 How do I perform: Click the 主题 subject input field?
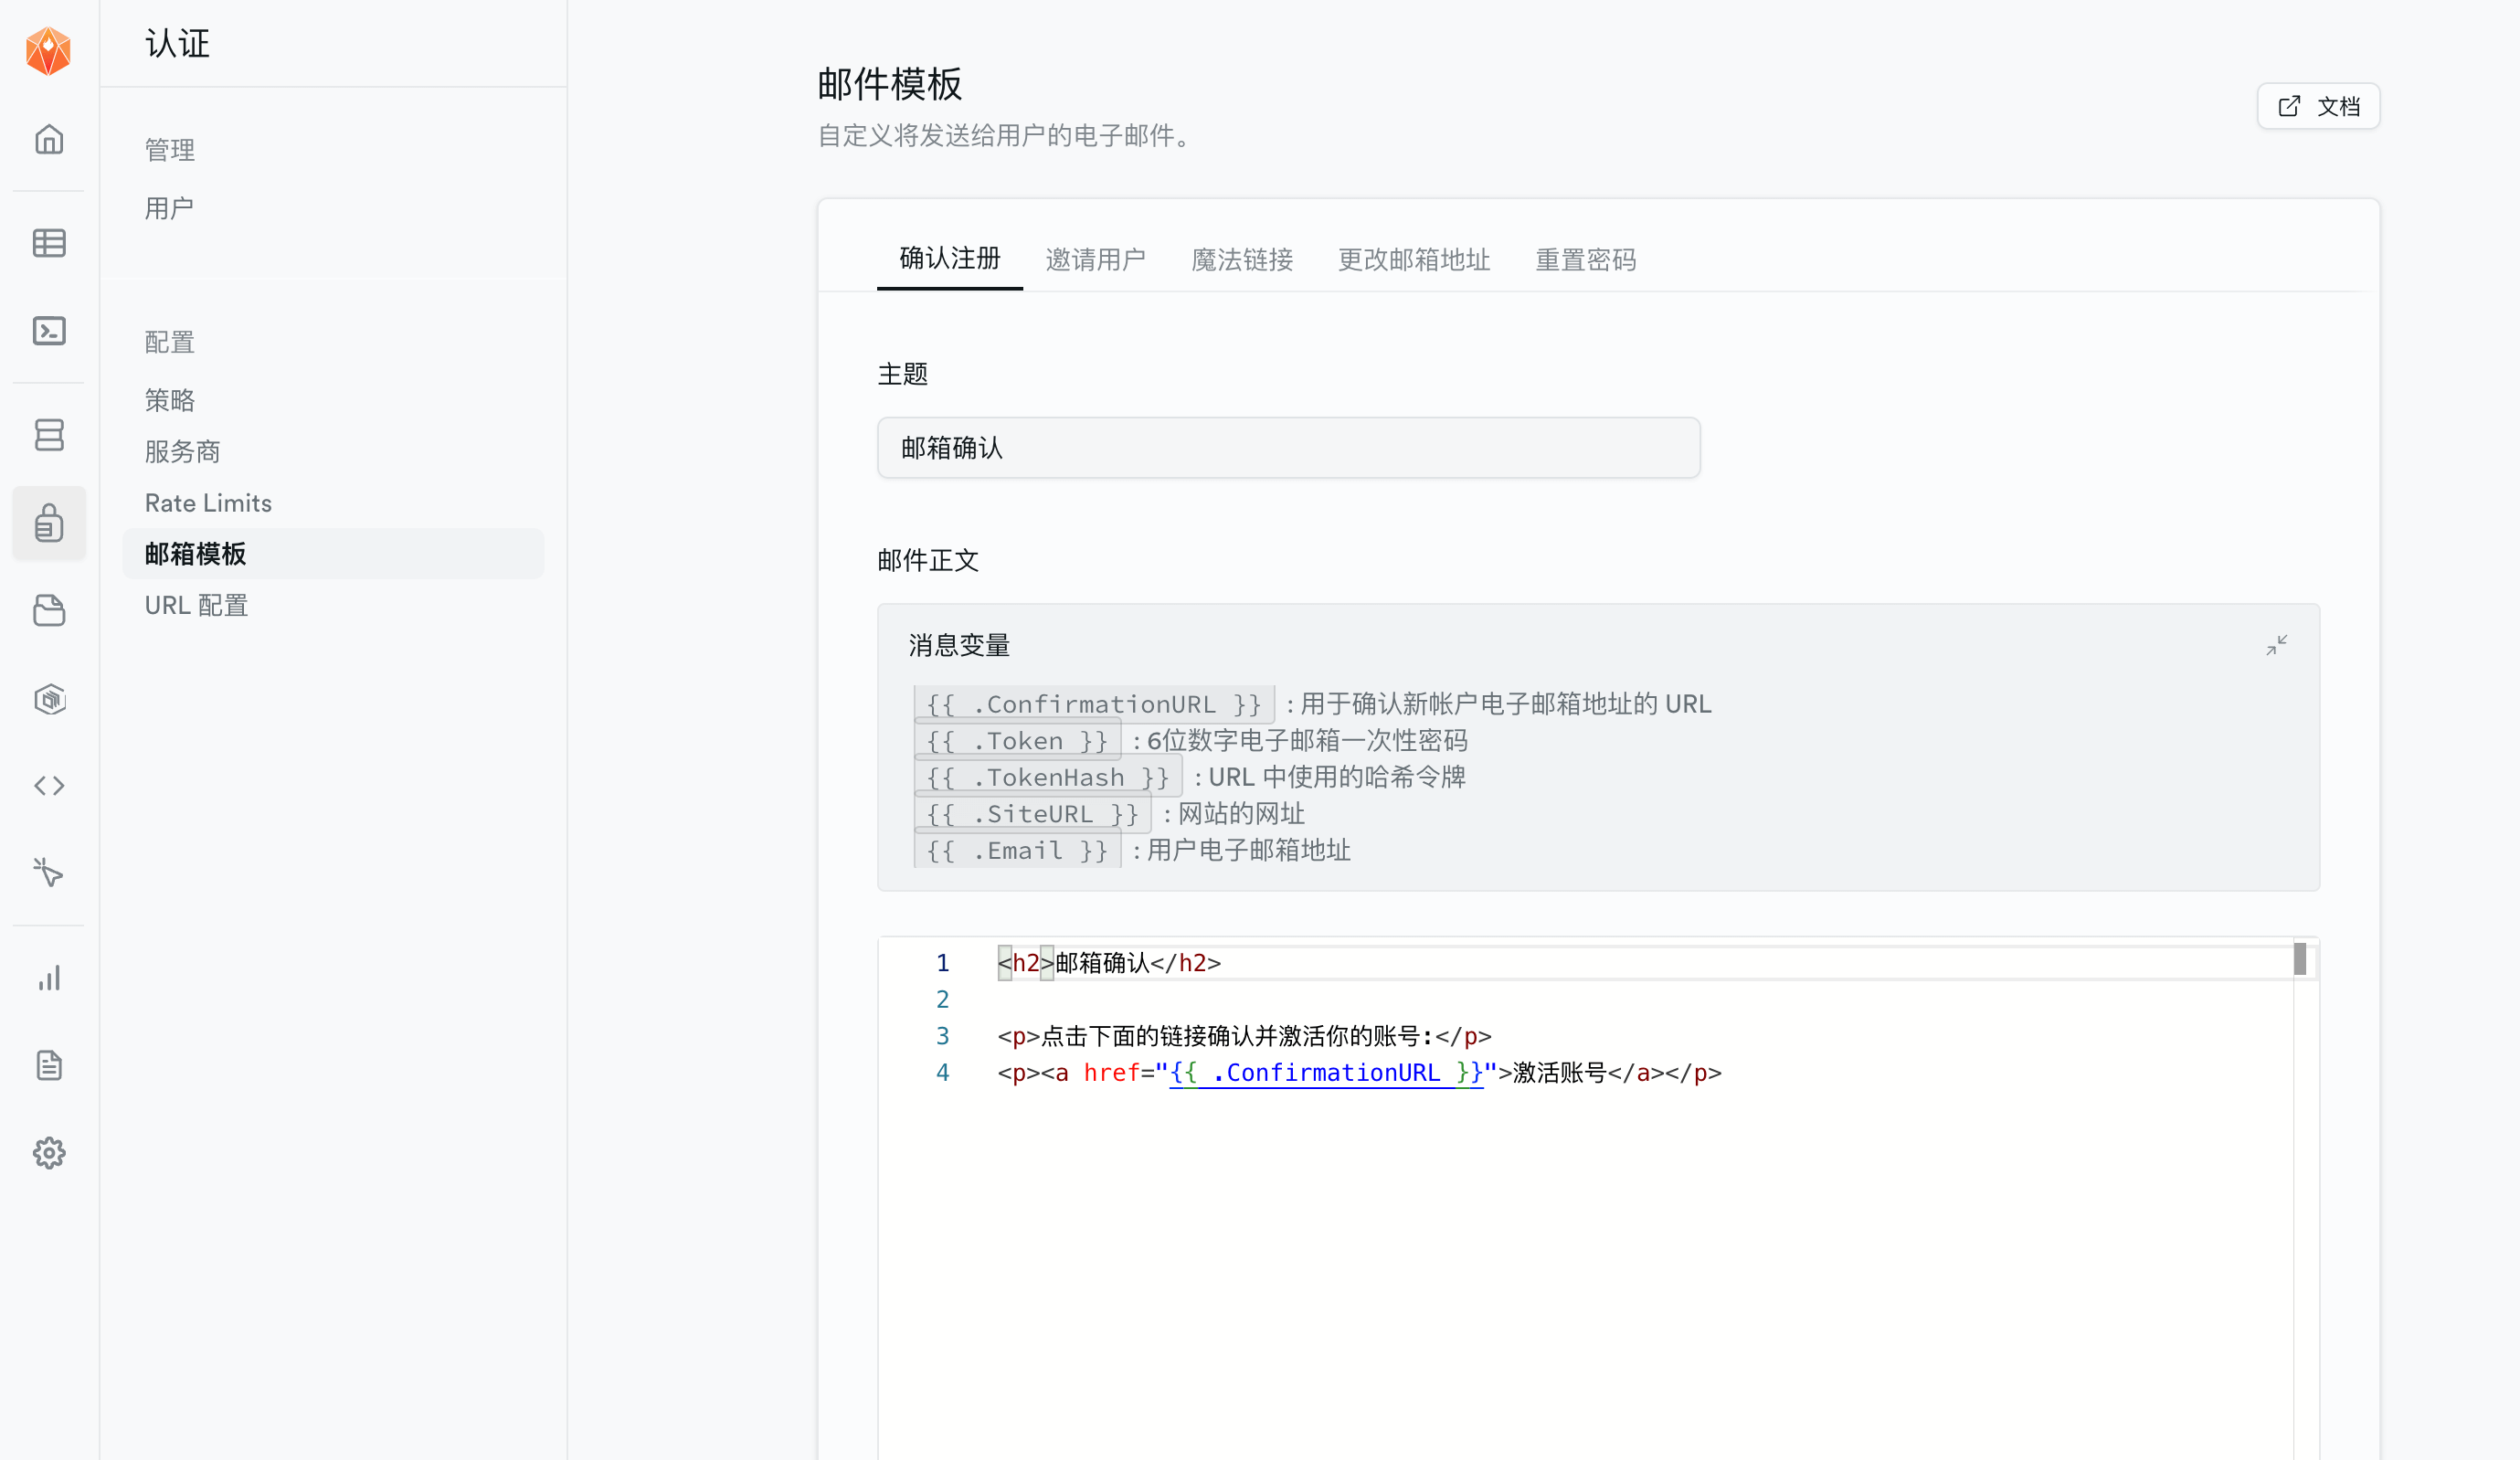click(x=1288, y=448)
